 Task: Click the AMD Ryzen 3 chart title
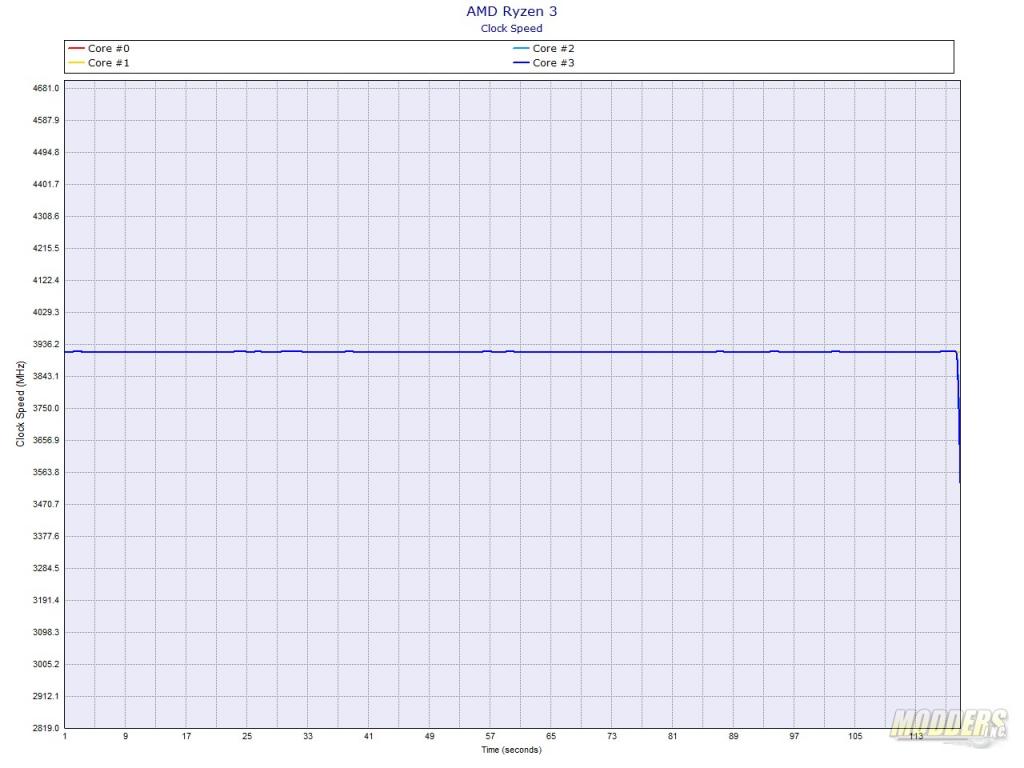511,11
